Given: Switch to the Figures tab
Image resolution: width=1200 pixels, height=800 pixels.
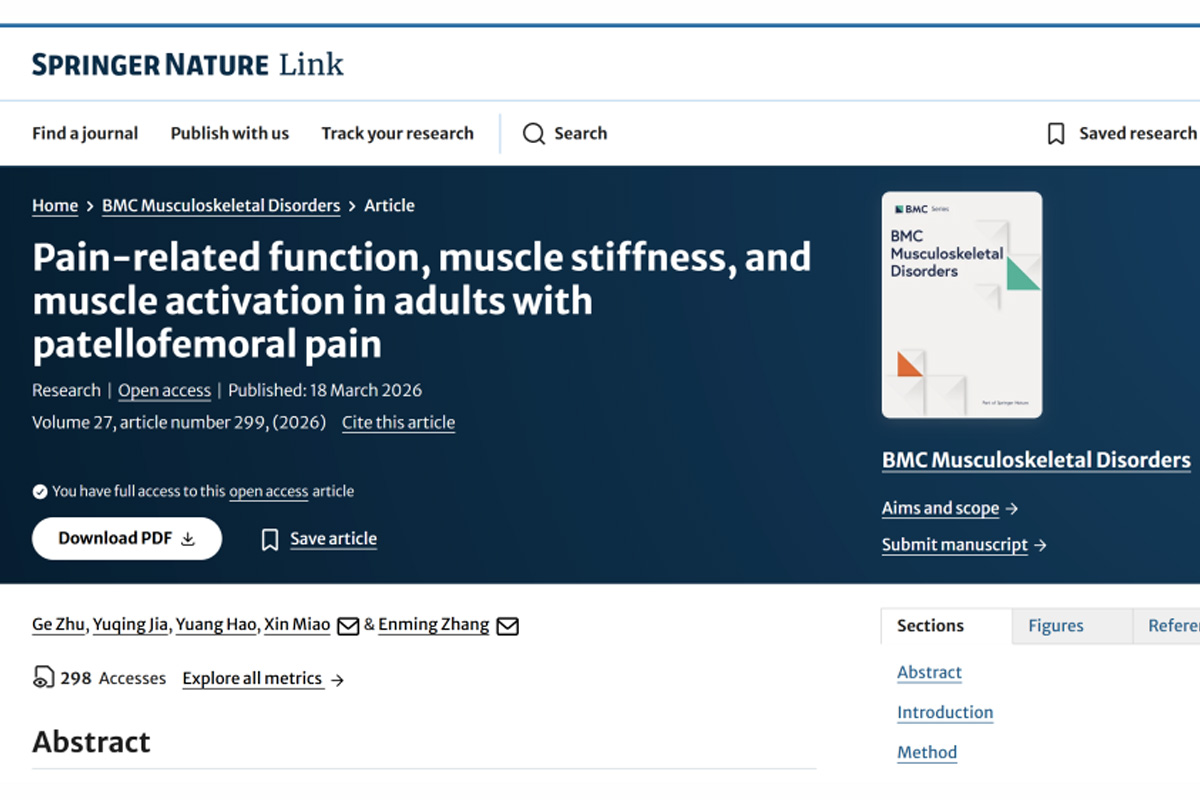Looking at the screenshot, I should click(x=1056, y=626).
